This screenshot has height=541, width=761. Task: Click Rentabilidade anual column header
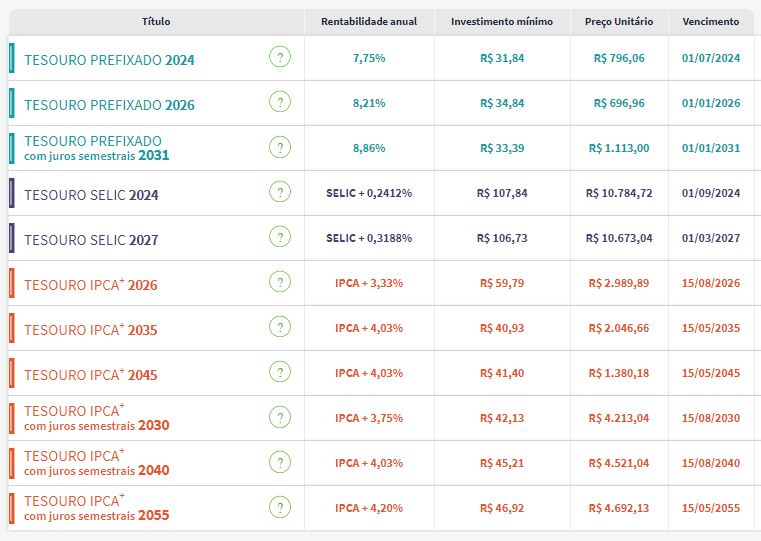(x=369, y=21)
